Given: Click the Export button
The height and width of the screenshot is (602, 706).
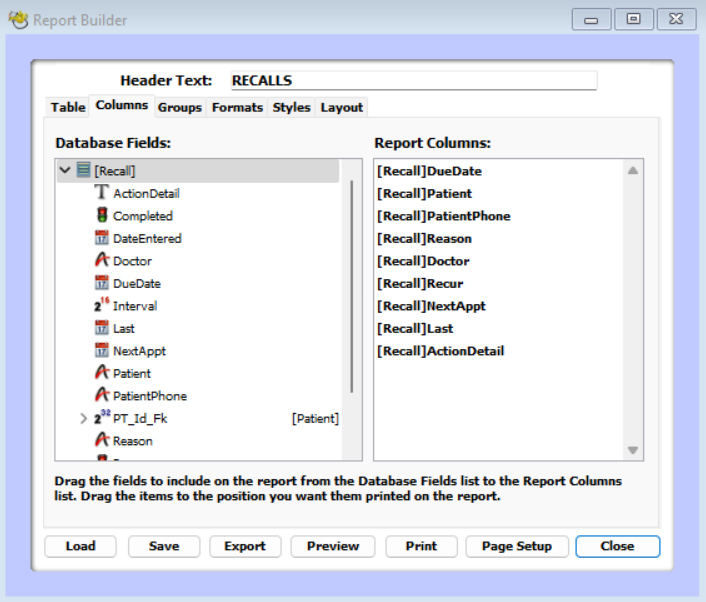Looking at the screenshot, I should pos(245,546).
